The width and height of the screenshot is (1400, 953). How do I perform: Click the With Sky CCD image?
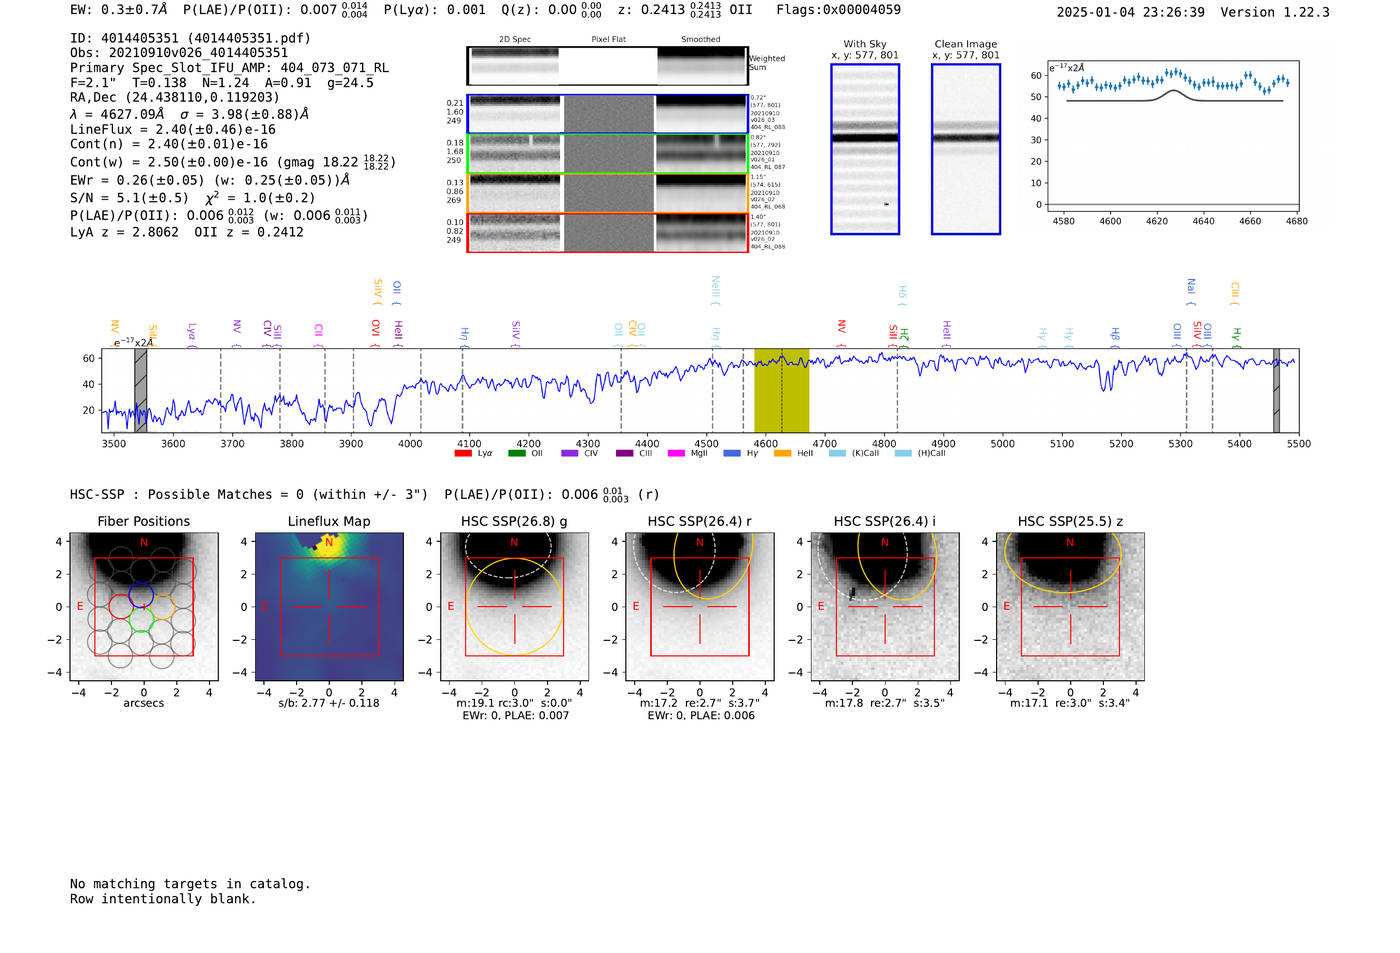click(x=865, y=149)
